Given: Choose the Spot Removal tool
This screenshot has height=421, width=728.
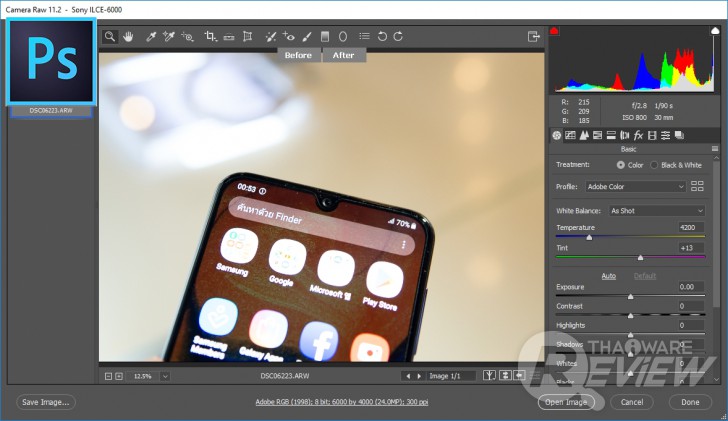Looking at the screenshot, I should coord(271,36).
